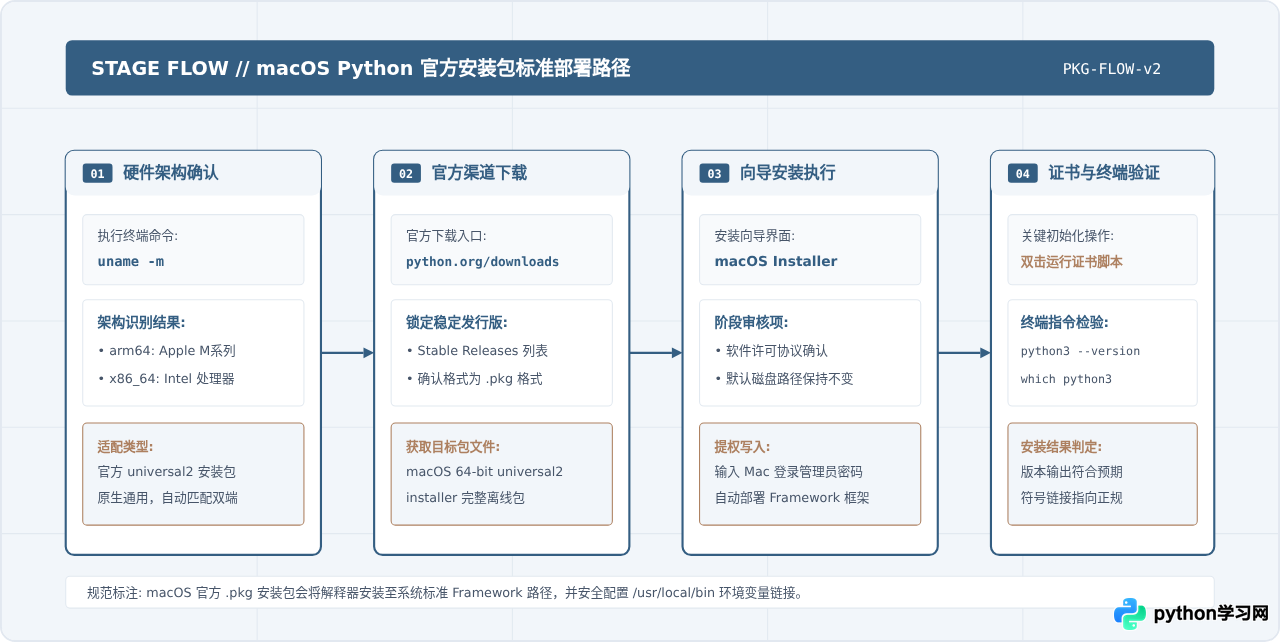
Task: Select the 'which python3' command
Action: pos(1066,379)
